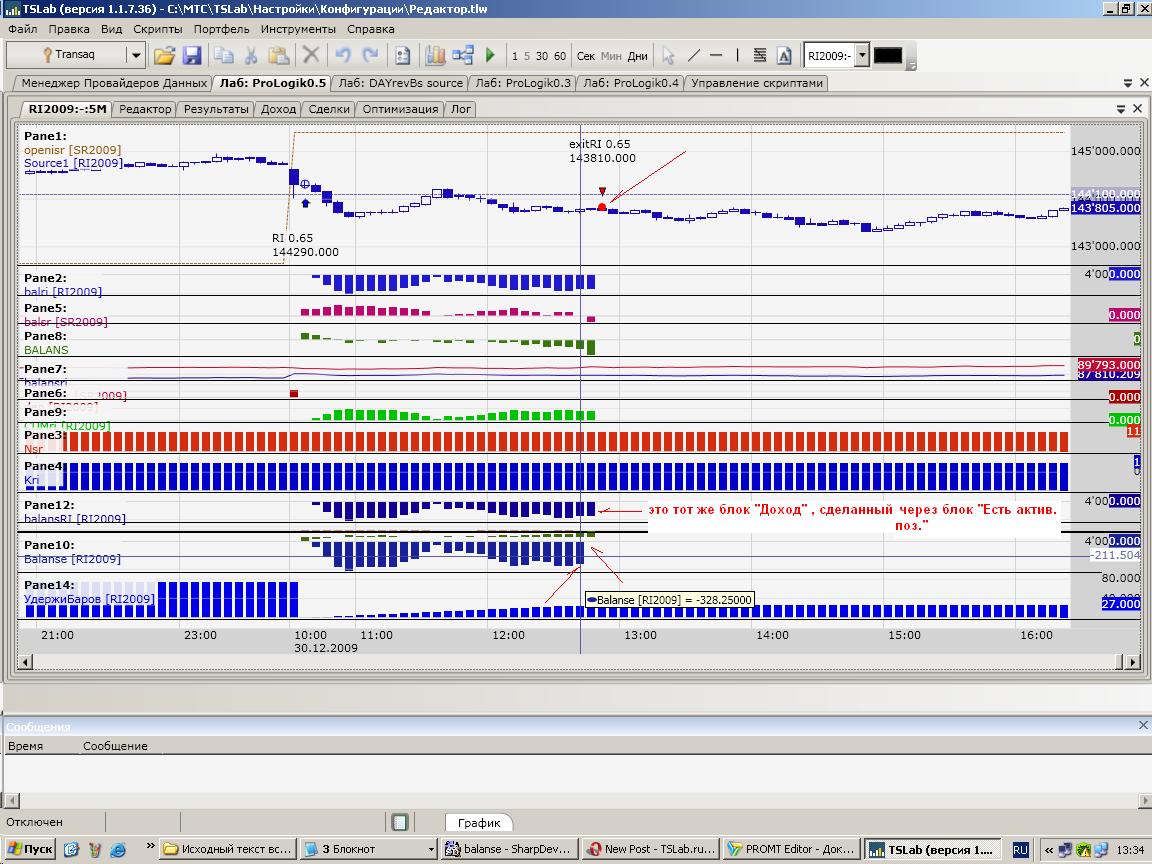
Task: Select the diagonal line drawing tool
Action: pyautogui.click(x=693, y=55)
